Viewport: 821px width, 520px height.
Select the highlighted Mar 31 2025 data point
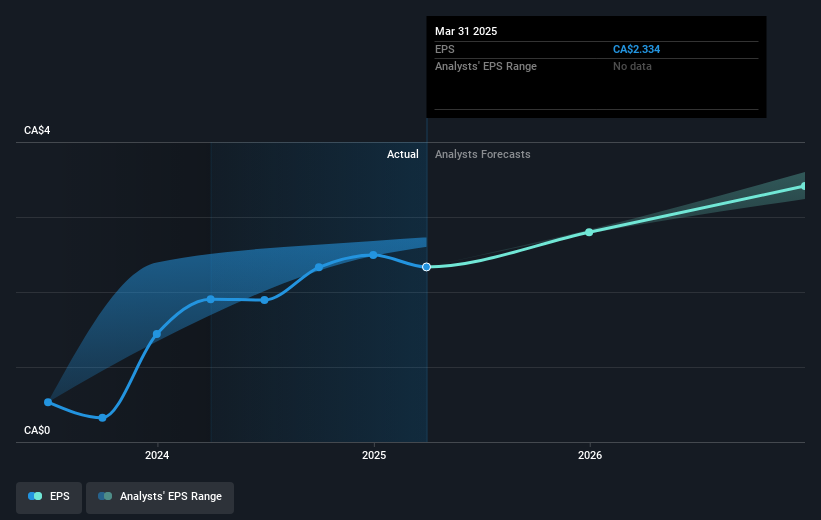tap(427, 267)
